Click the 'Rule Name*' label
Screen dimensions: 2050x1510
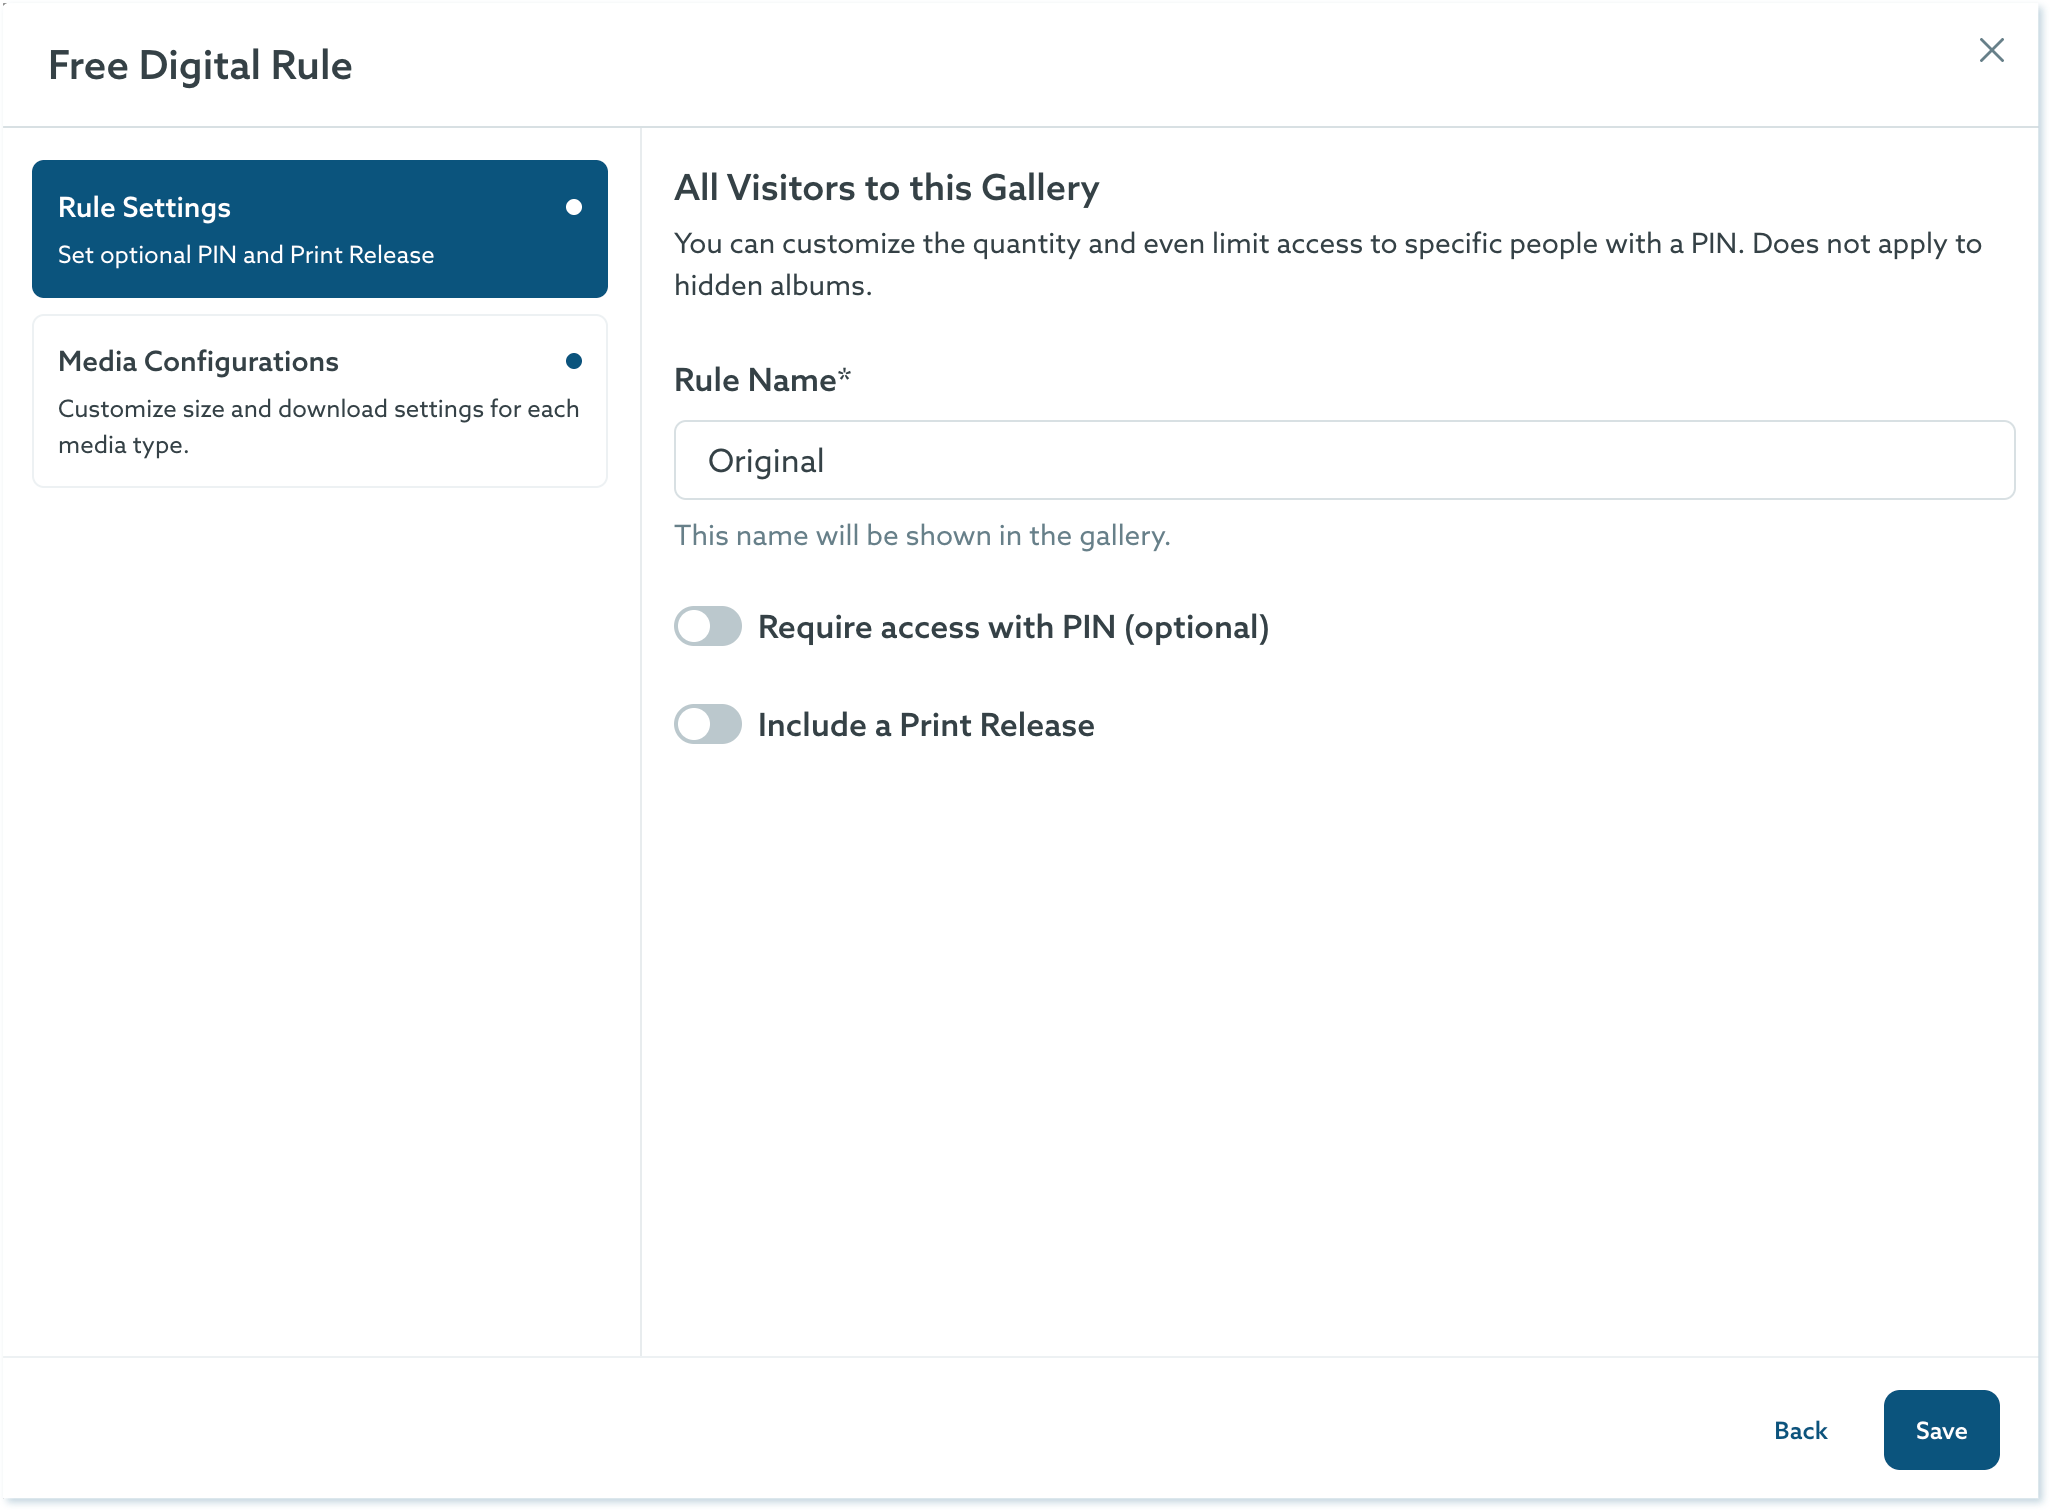(x=762, y=380)
